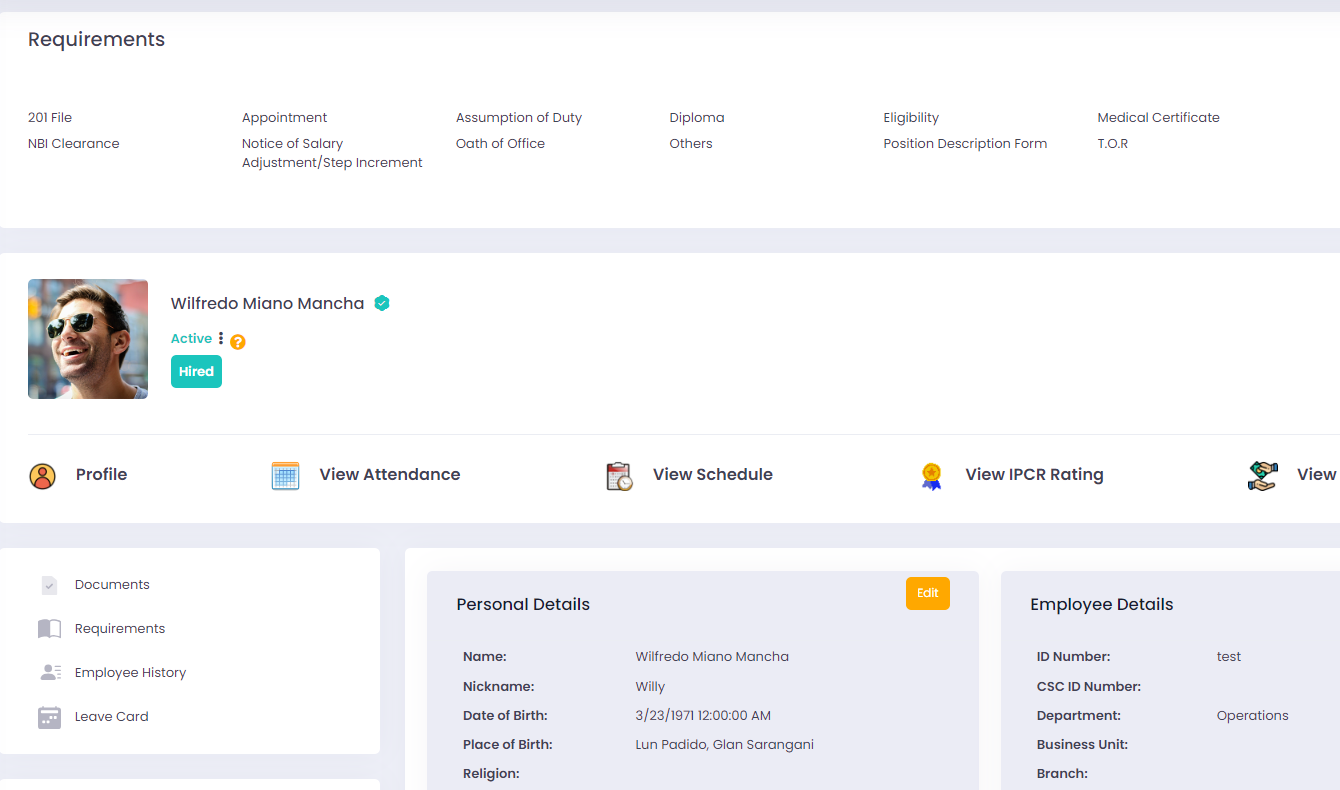Switch to View Attendance tab
1340x790 pixels.
tap(390, 475)
